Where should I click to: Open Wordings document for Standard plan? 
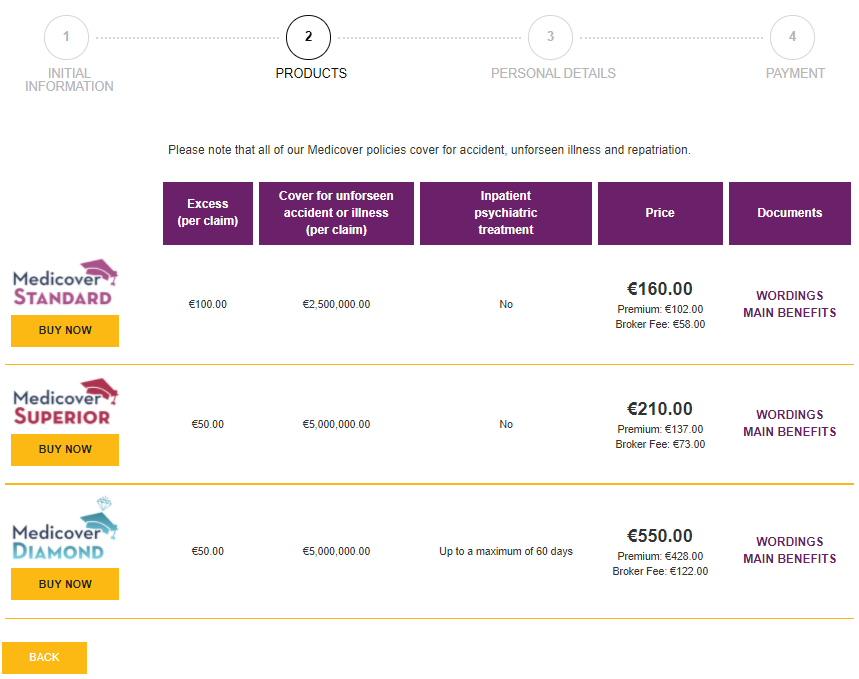coord(790,296)
